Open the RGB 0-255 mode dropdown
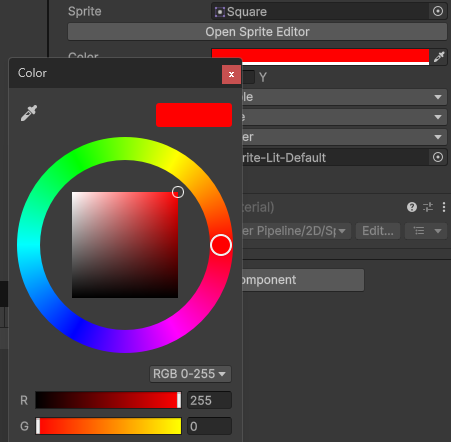The height and width of the screenshot is (442, 451). pyautogui.click(x=190, y=374)
